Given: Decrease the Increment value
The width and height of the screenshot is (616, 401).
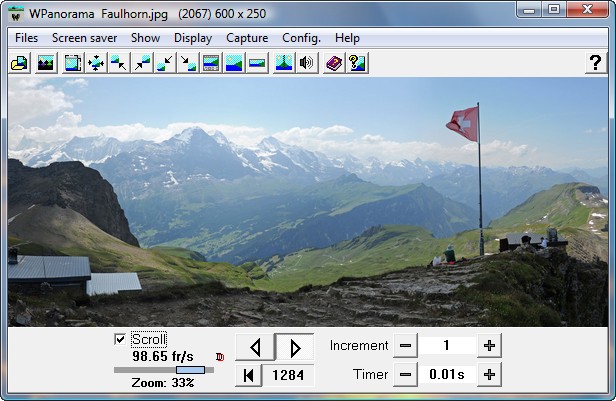Looking at the screenshot, I should (x=405, y=346).
